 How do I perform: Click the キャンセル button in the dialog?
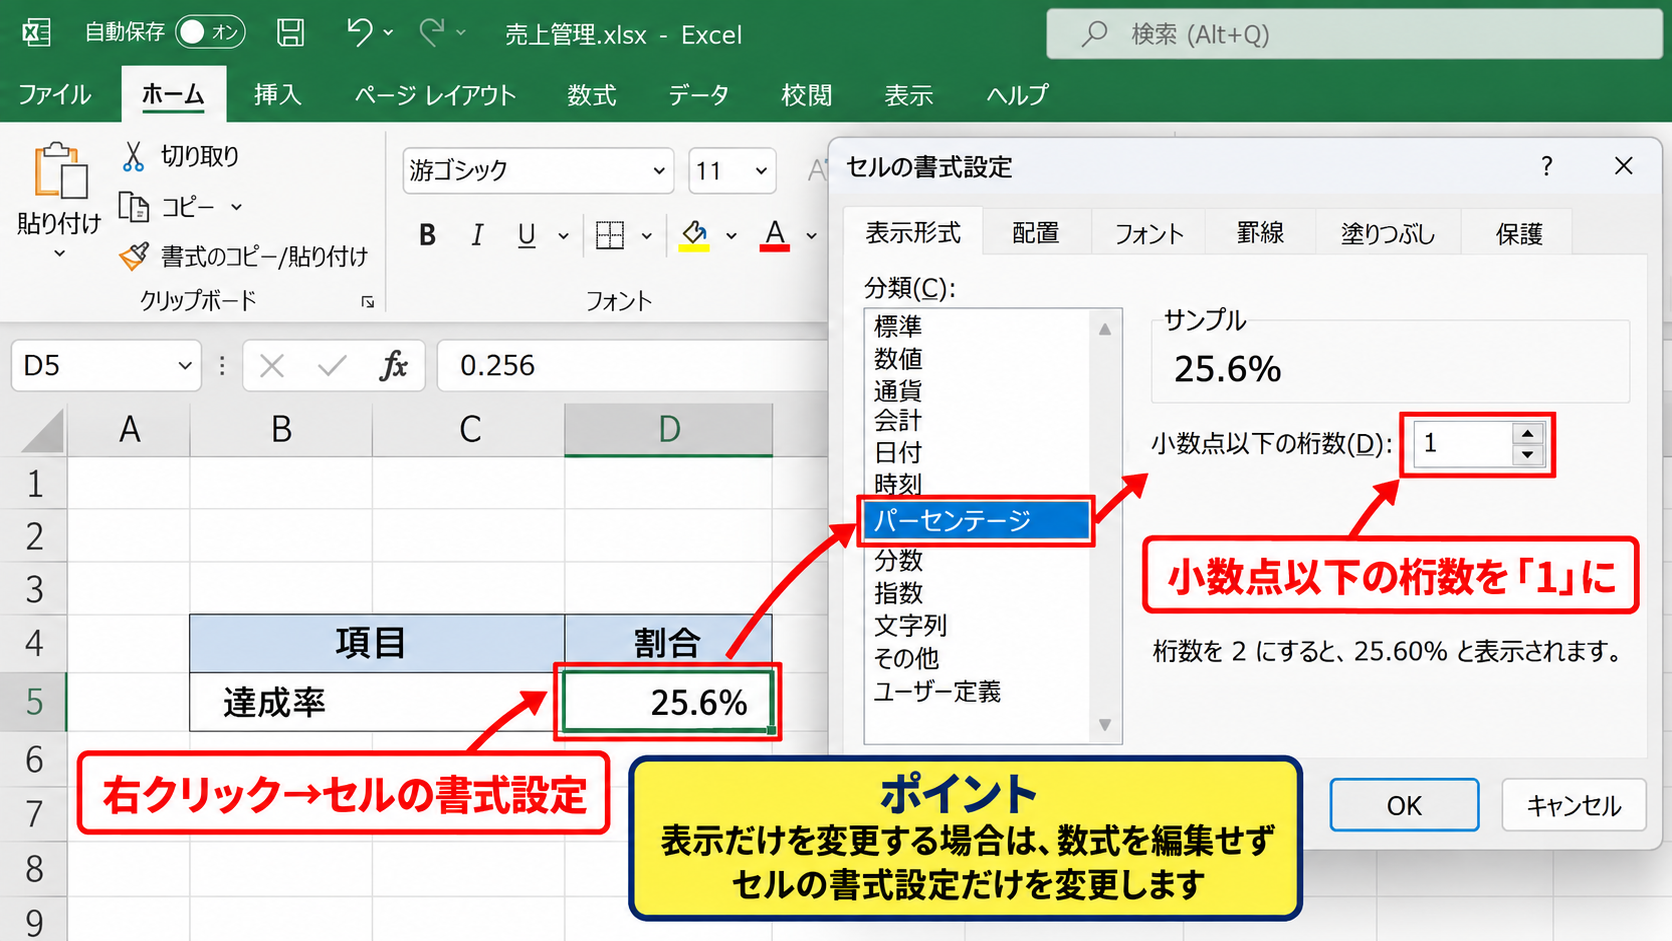[x=1574, y=805]
